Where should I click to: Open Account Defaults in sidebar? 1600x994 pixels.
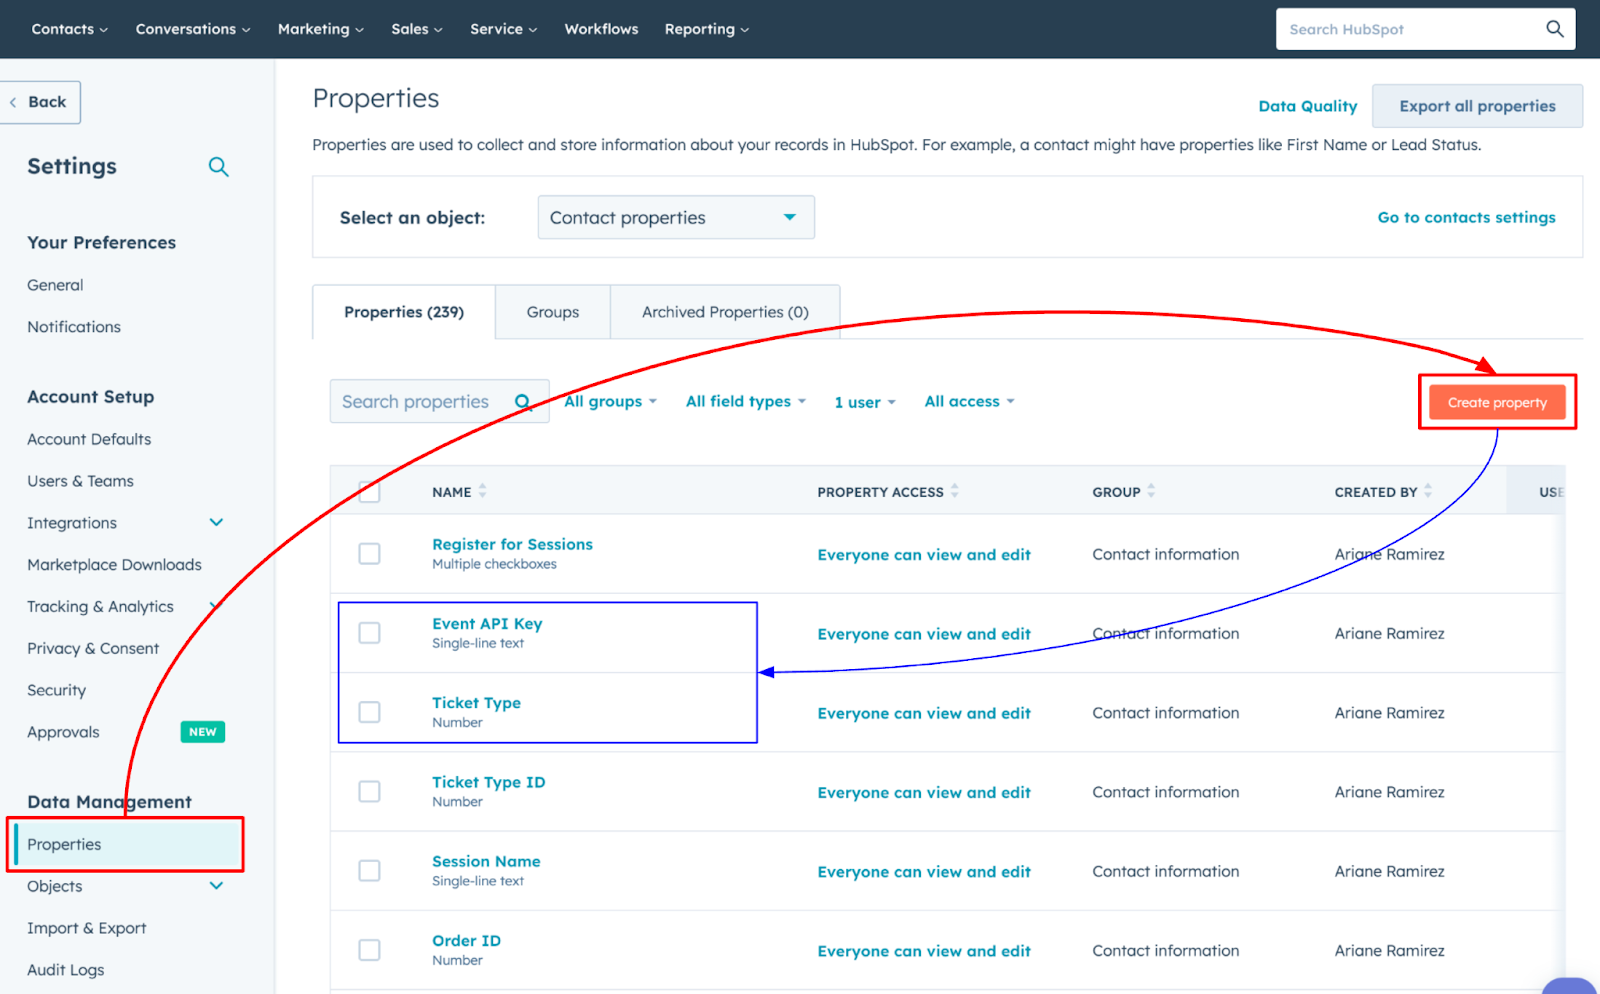tap(89, 439)
